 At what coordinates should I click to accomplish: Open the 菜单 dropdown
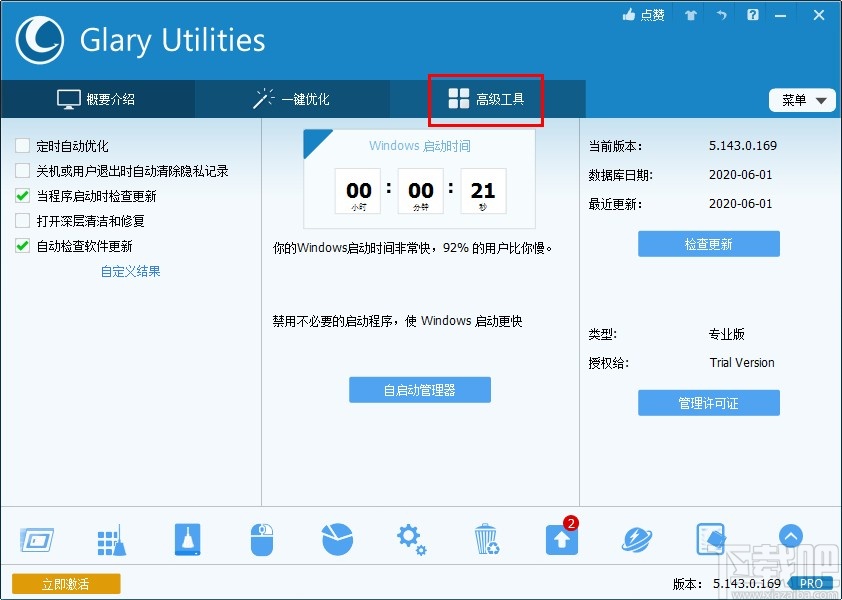coord(801,100)
